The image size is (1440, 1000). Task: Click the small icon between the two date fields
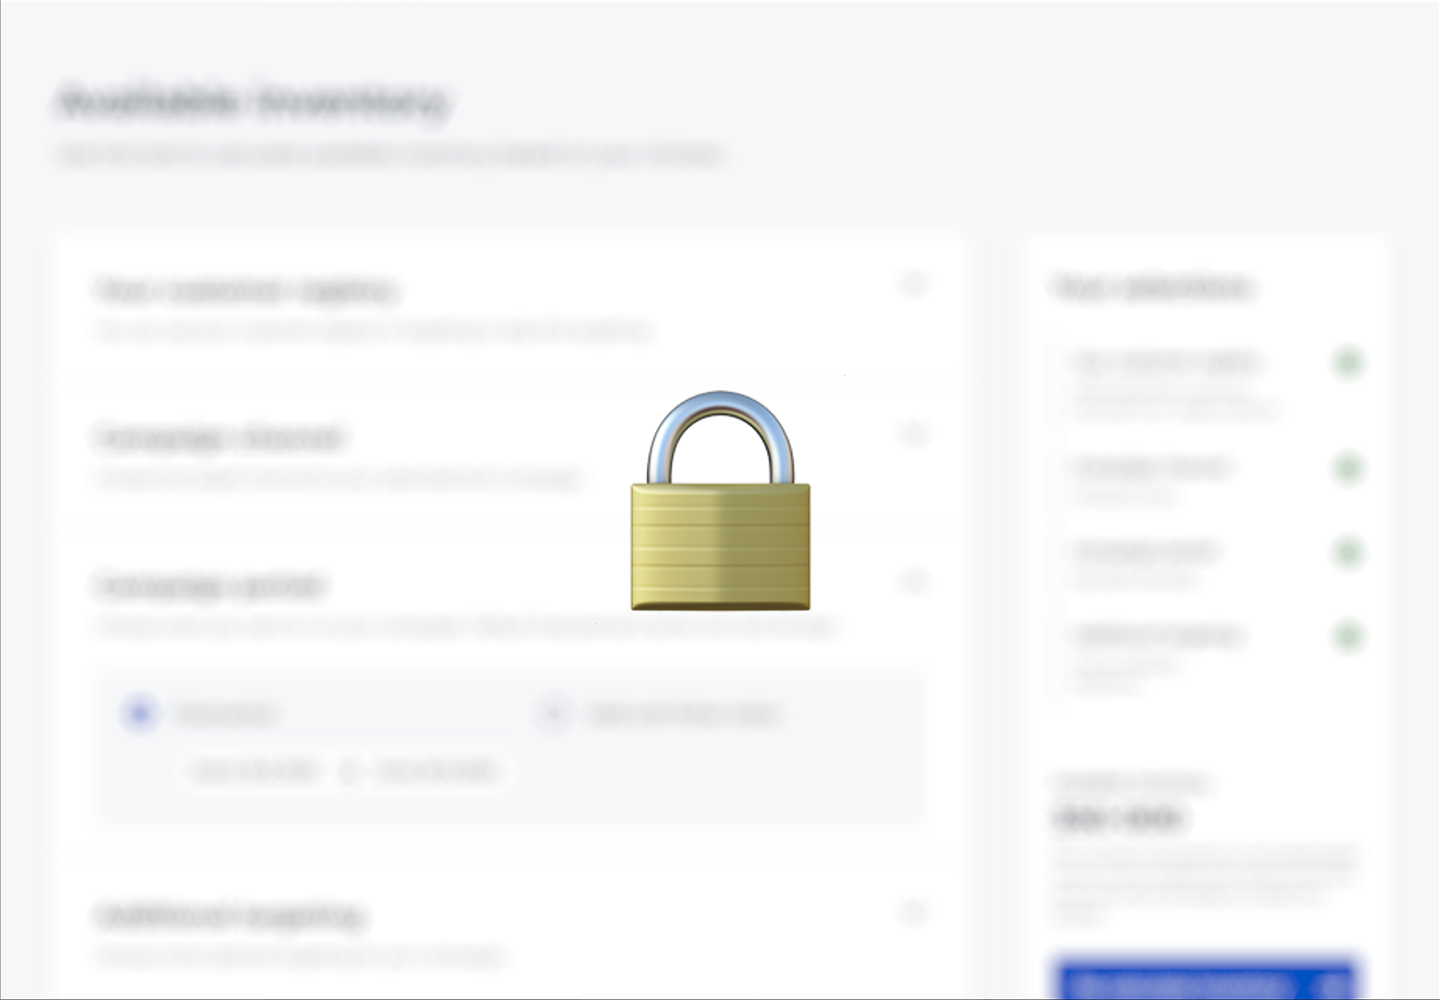(x=350, y=771)
